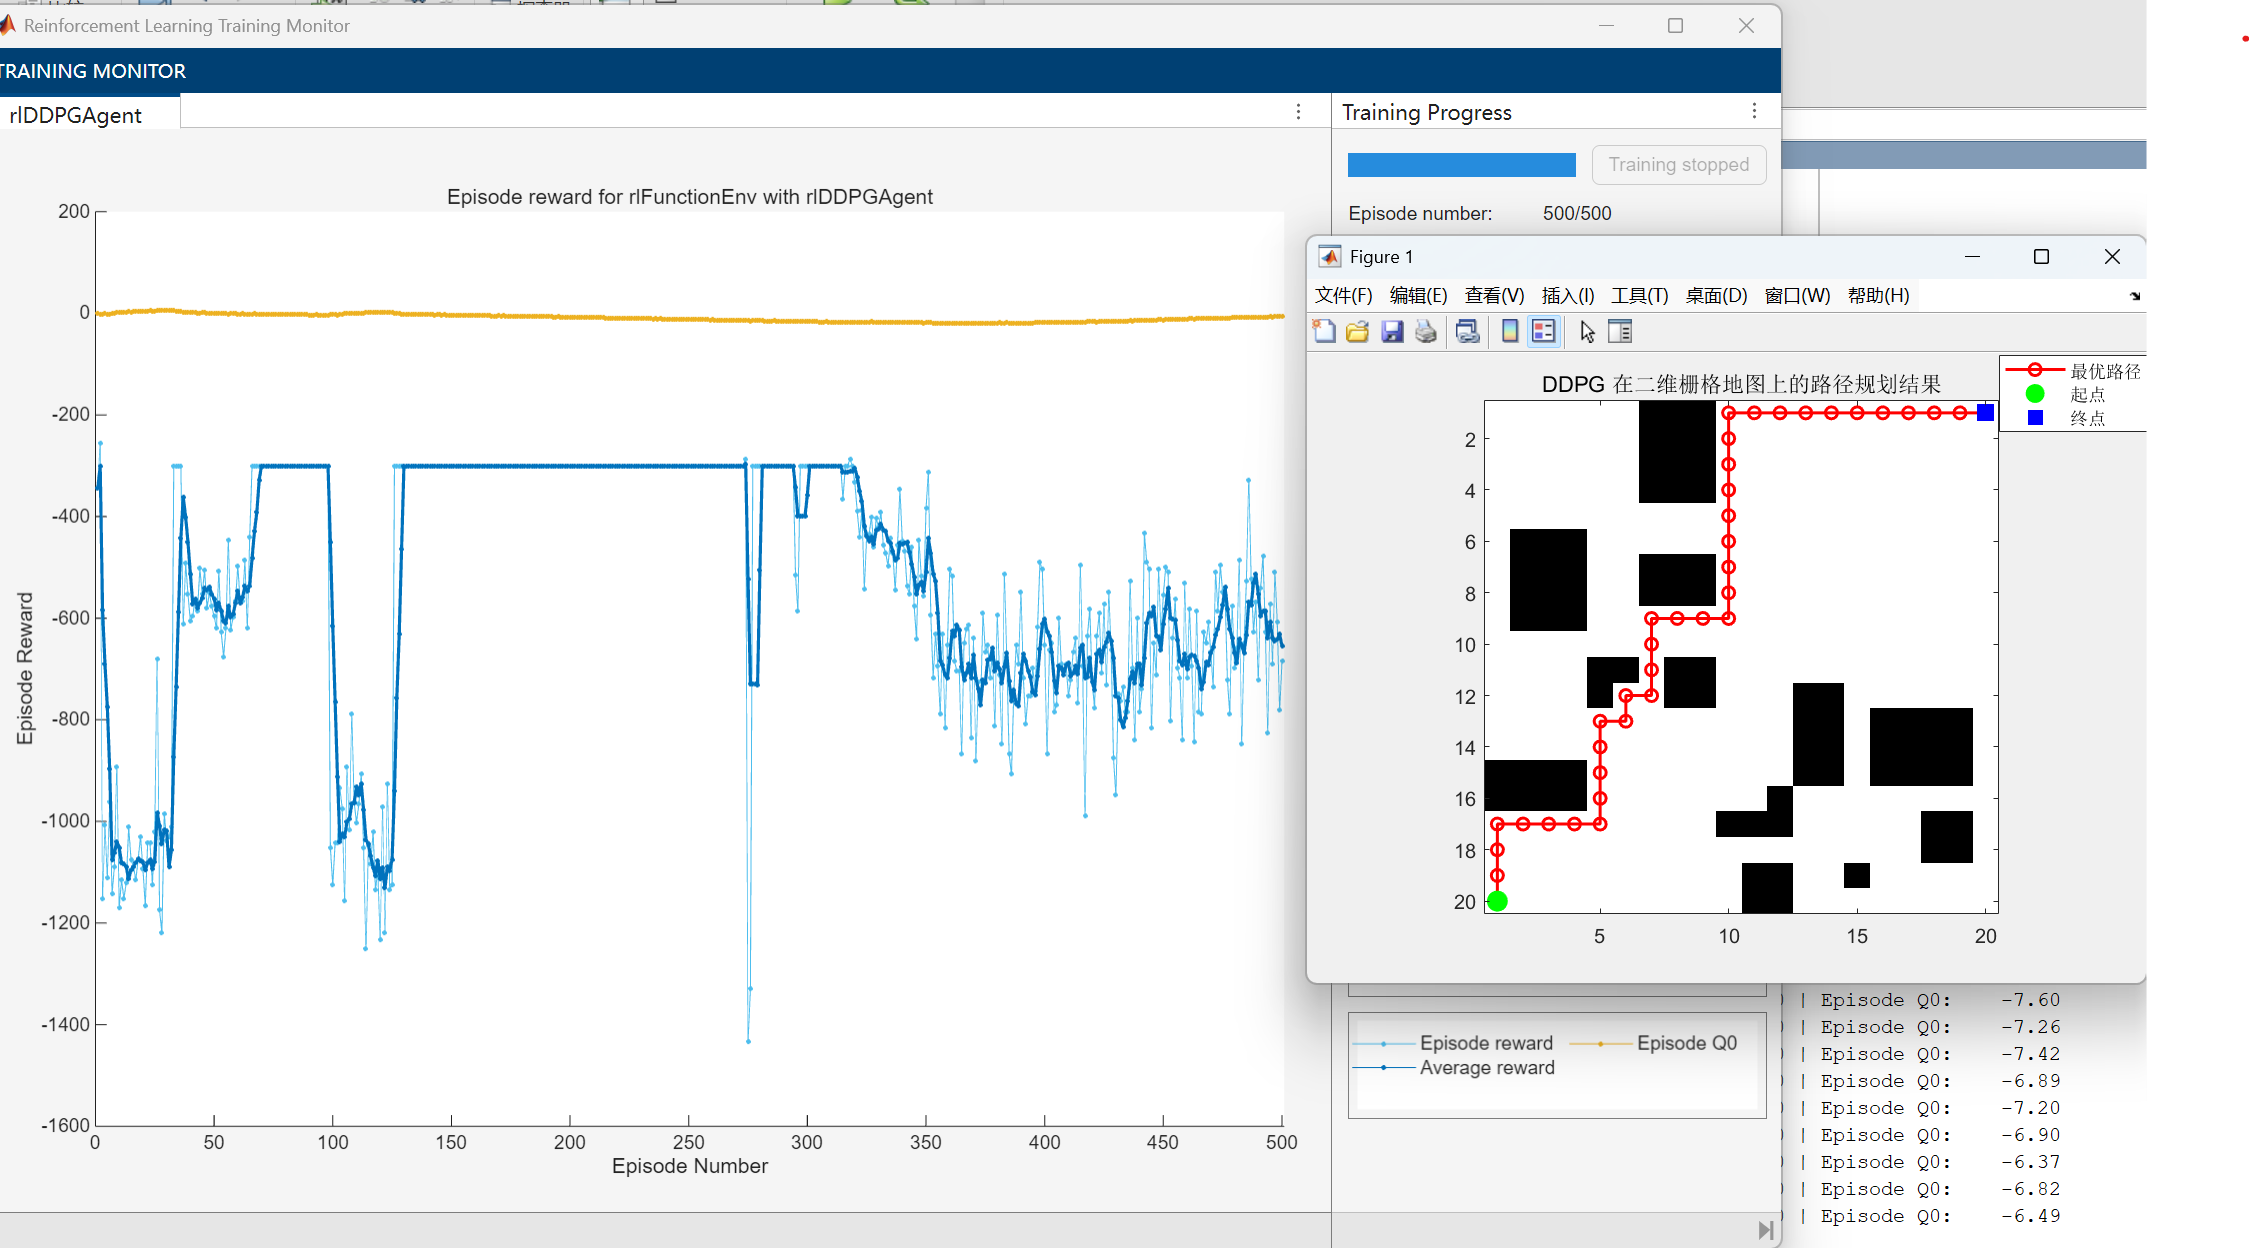Open the rlDDPGAgent plot panel options menu
2249x1248 pixels.
(x=1298, y=111)
